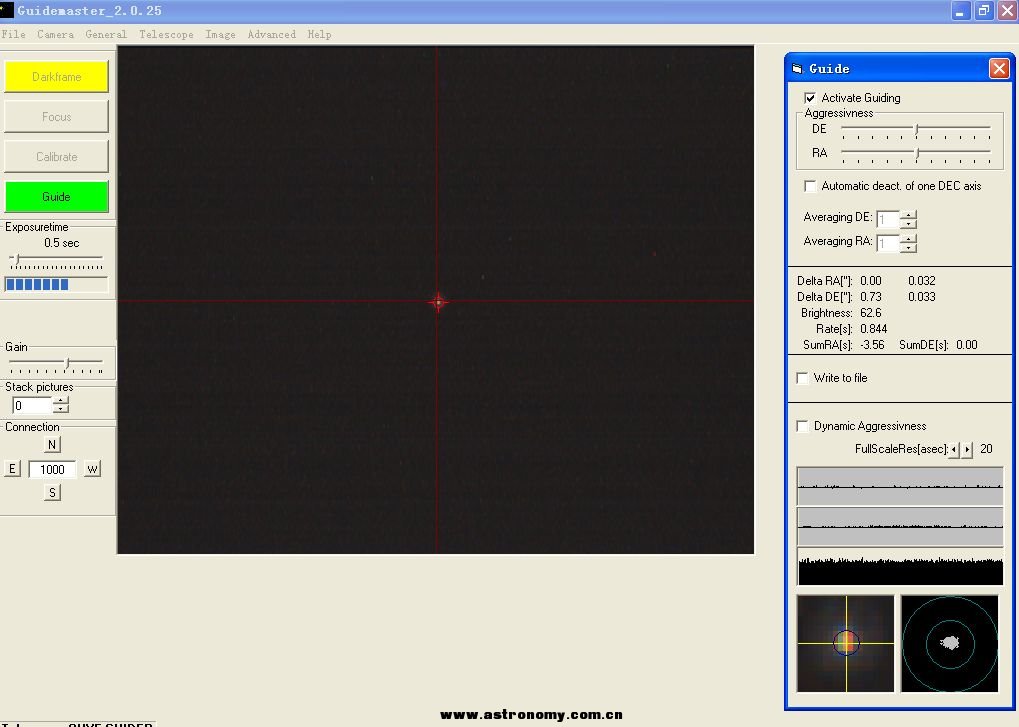Click the RA aggressiveness slider
Image resolution: width=1019 pixels, height=727 pixels.
pyautogui.click(x=916, y=155)
